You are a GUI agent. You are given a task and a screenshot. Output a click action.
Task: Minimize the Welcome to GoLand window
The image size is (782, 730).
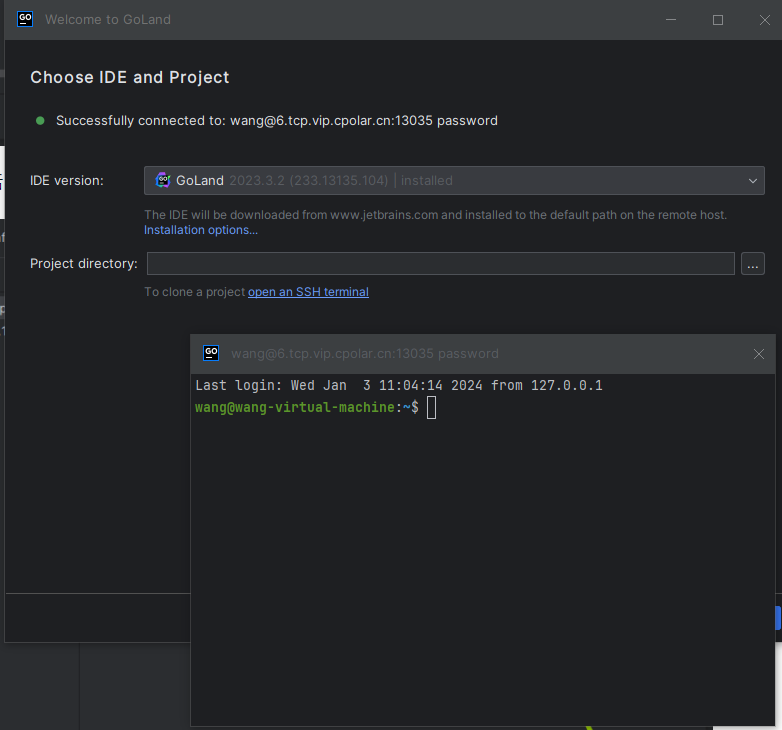(671, 20)
